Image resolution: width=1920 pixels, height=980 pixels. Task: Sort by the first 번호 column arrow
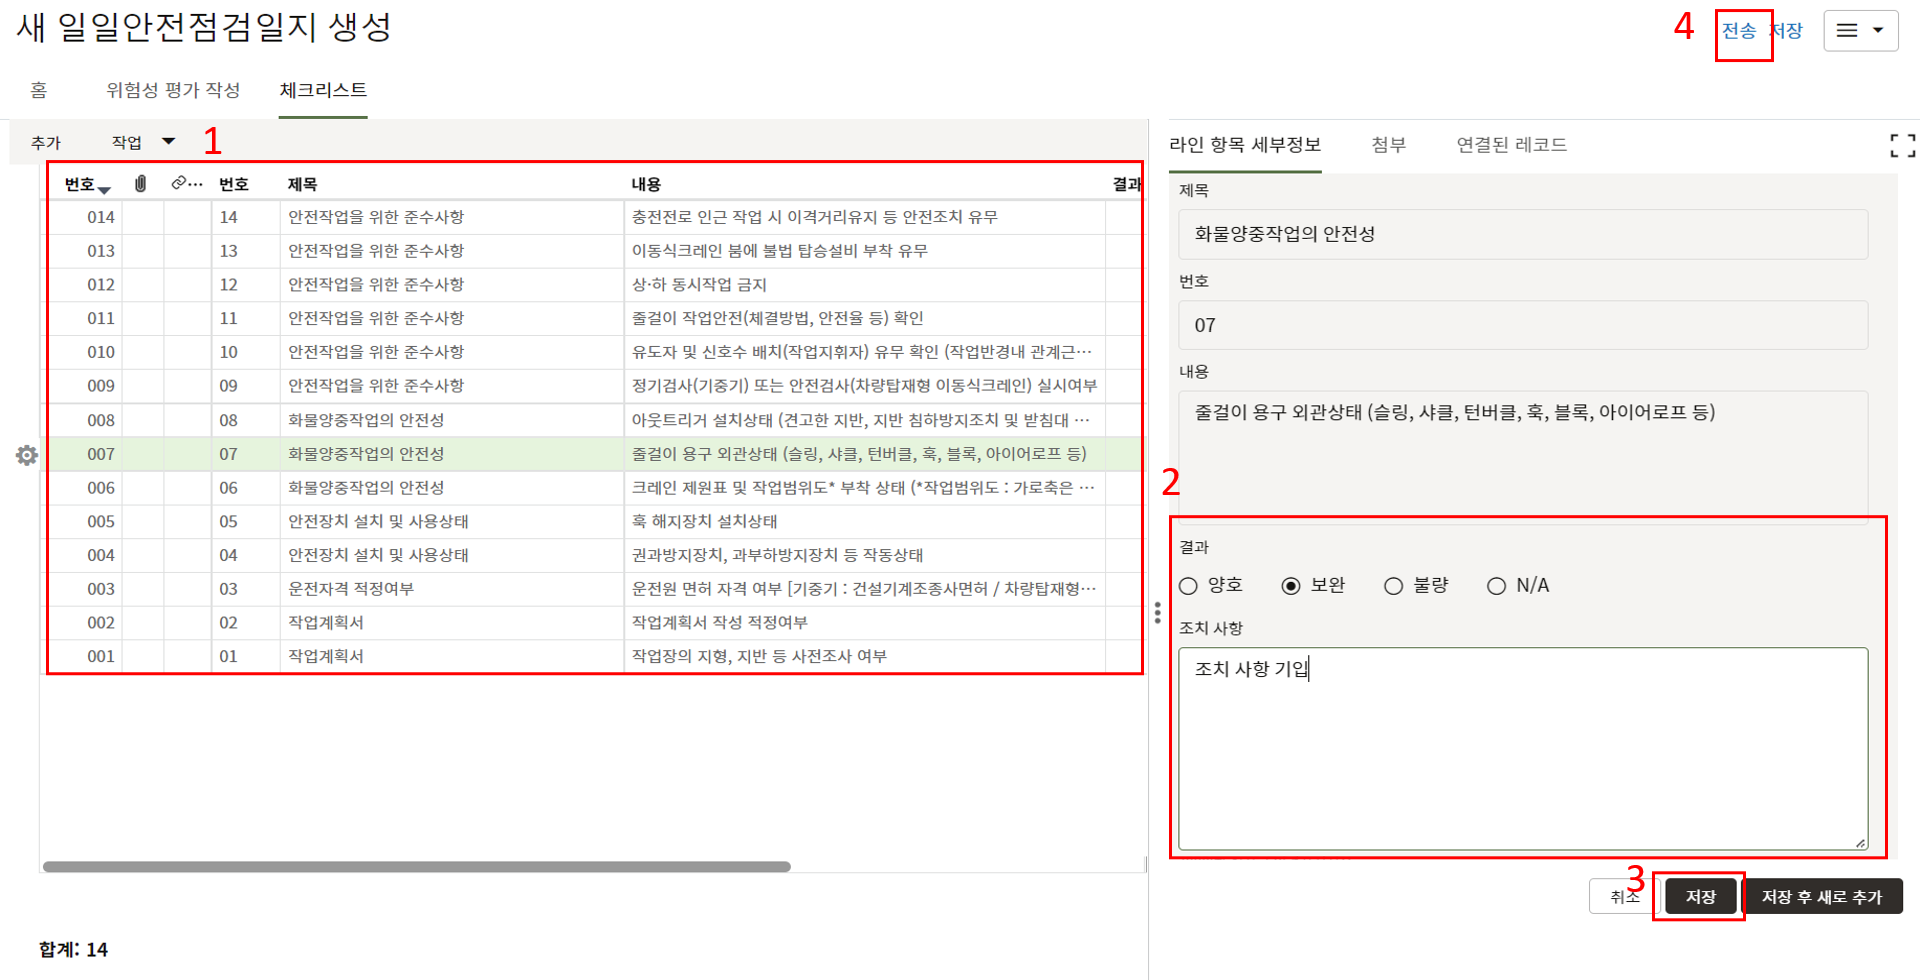[x=104, y=189]
